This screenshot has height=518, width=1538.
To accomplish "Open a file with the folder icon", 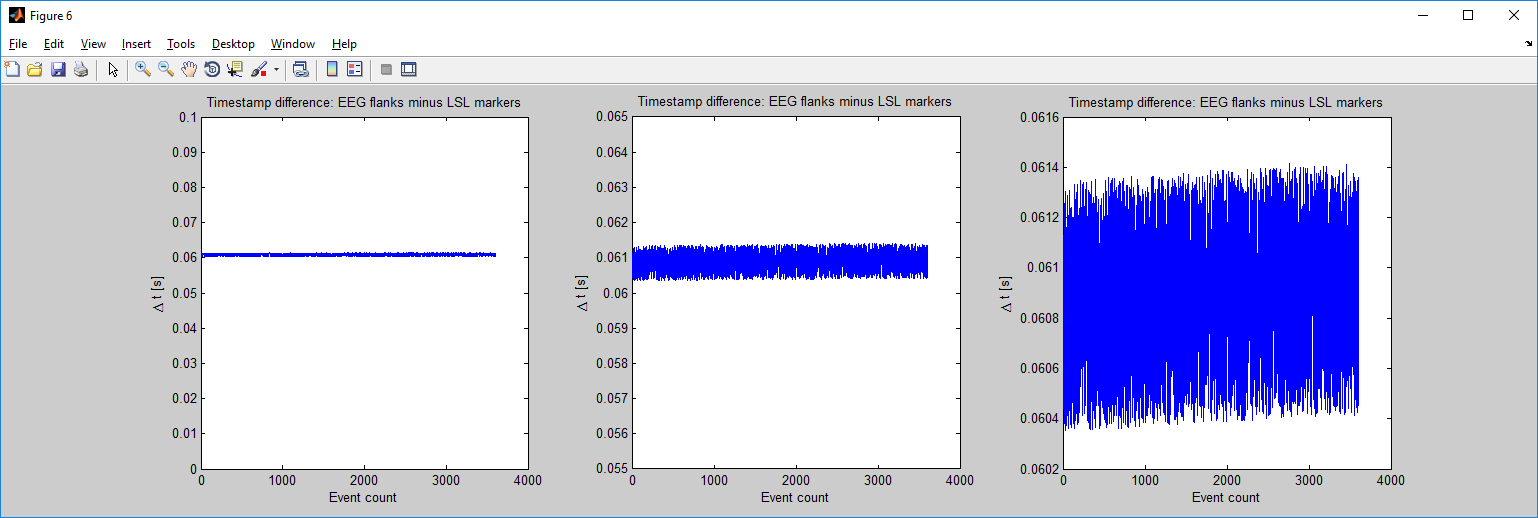I will point(35,69).
